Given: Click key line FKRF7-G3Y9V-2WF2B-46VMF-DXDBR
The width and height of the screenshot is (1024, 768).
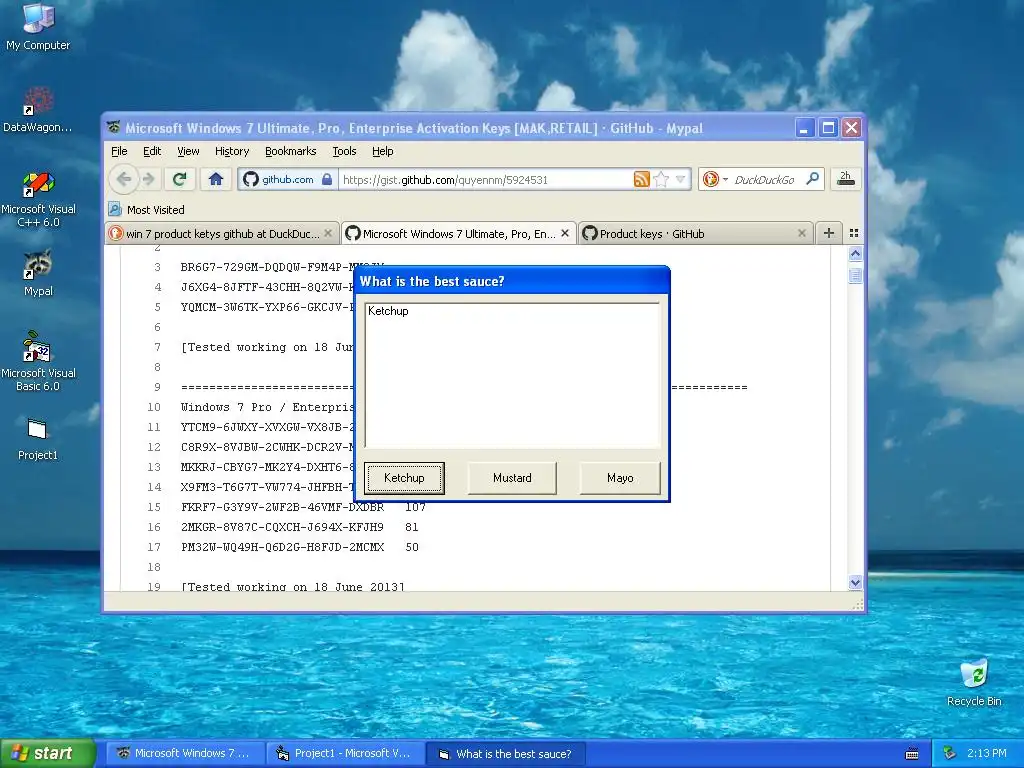Looking at the screenshot, I should point(282,507).
